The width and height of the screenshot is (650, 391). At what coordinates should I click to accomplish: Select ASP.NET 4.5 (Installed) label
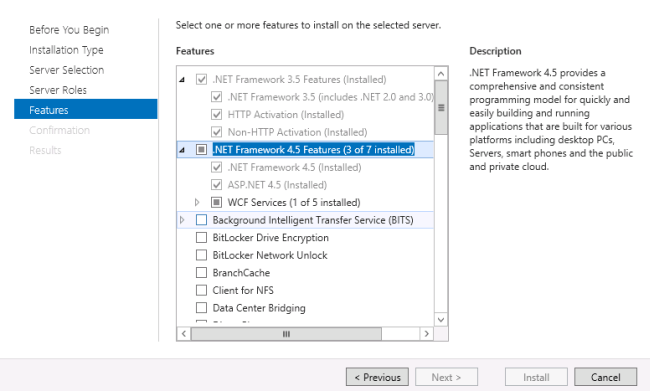(x=277, y=185)
